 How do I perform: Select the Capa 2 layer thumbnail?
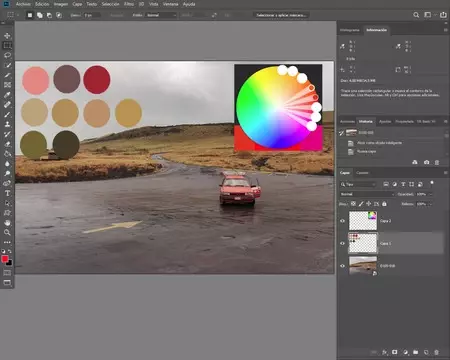363,221
